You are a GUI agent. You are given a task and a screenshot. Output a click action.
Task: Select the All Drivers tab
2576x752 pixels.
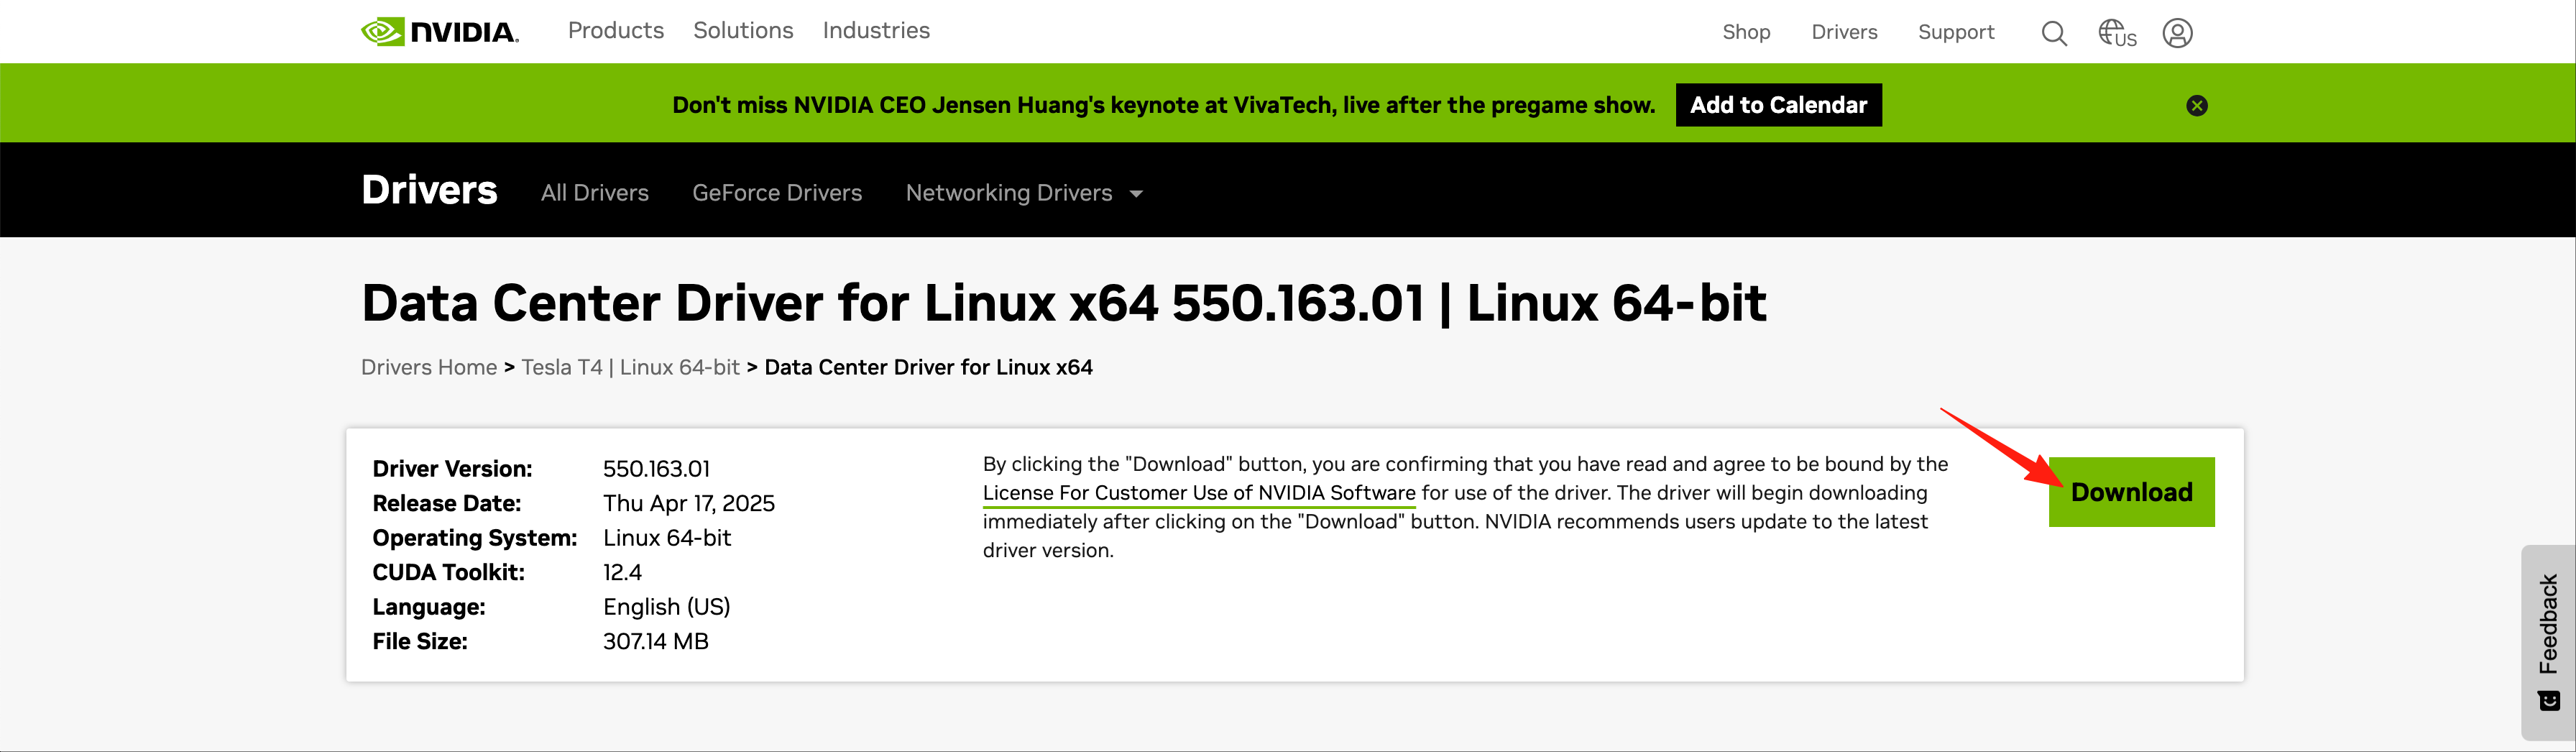pos(595,193)
